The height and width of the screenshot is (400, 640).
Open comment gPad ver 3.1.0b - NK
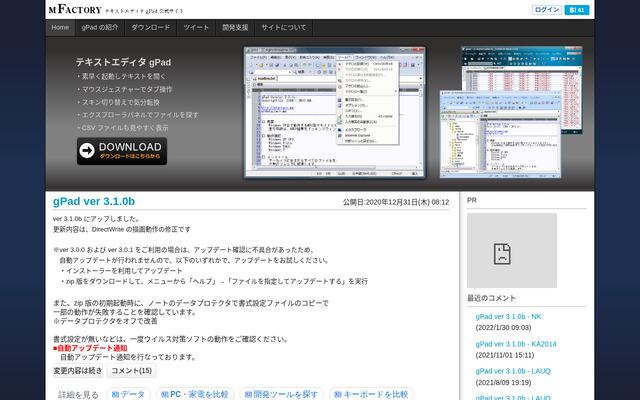(508, 317)
